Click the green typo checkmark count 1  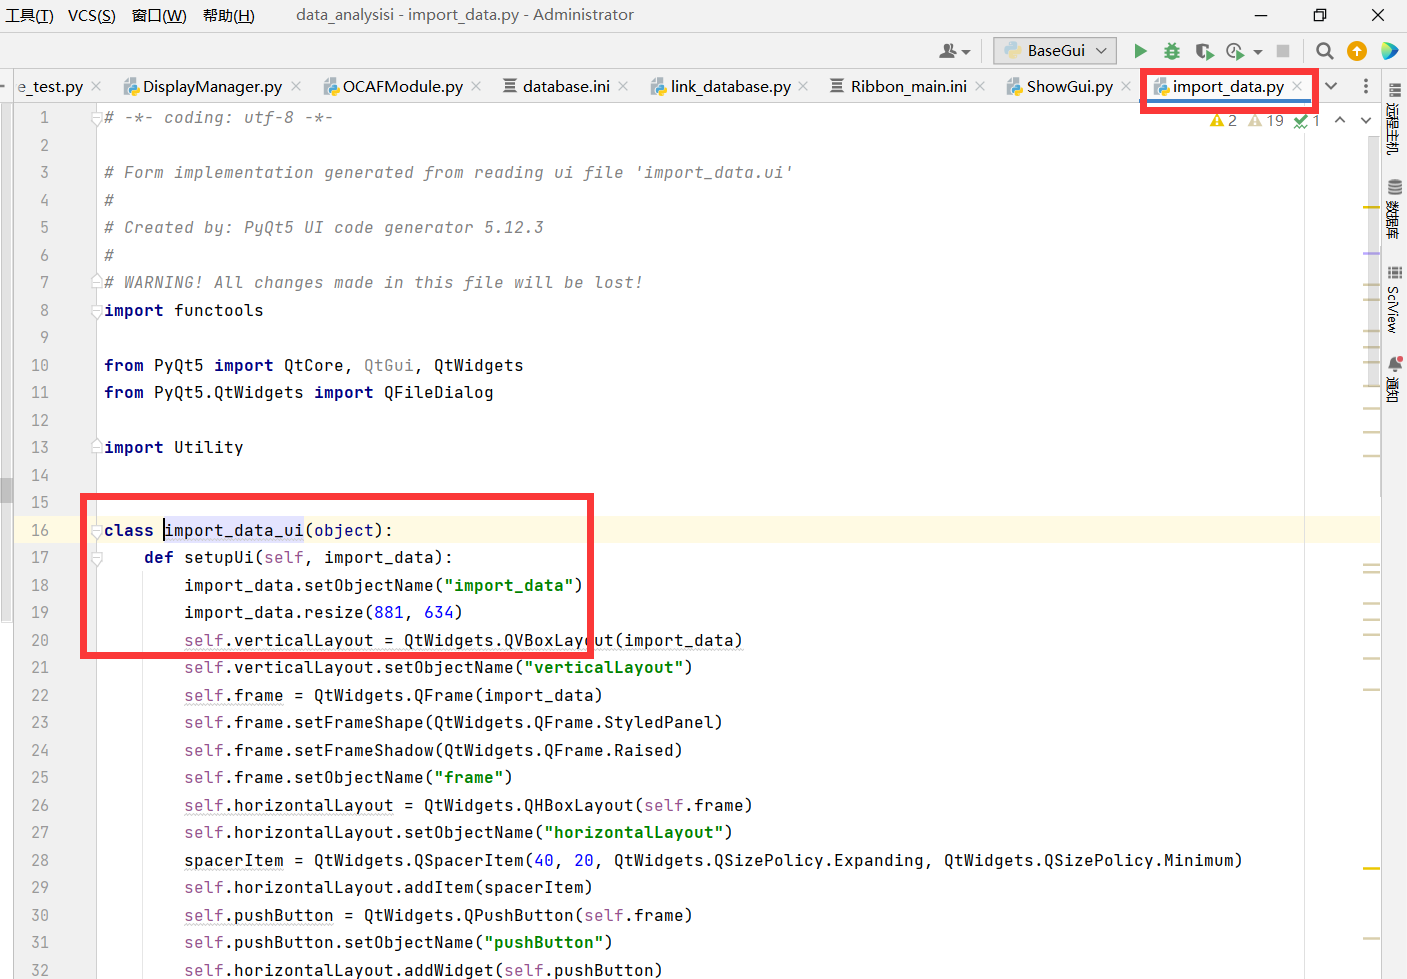click(1307, 120)
